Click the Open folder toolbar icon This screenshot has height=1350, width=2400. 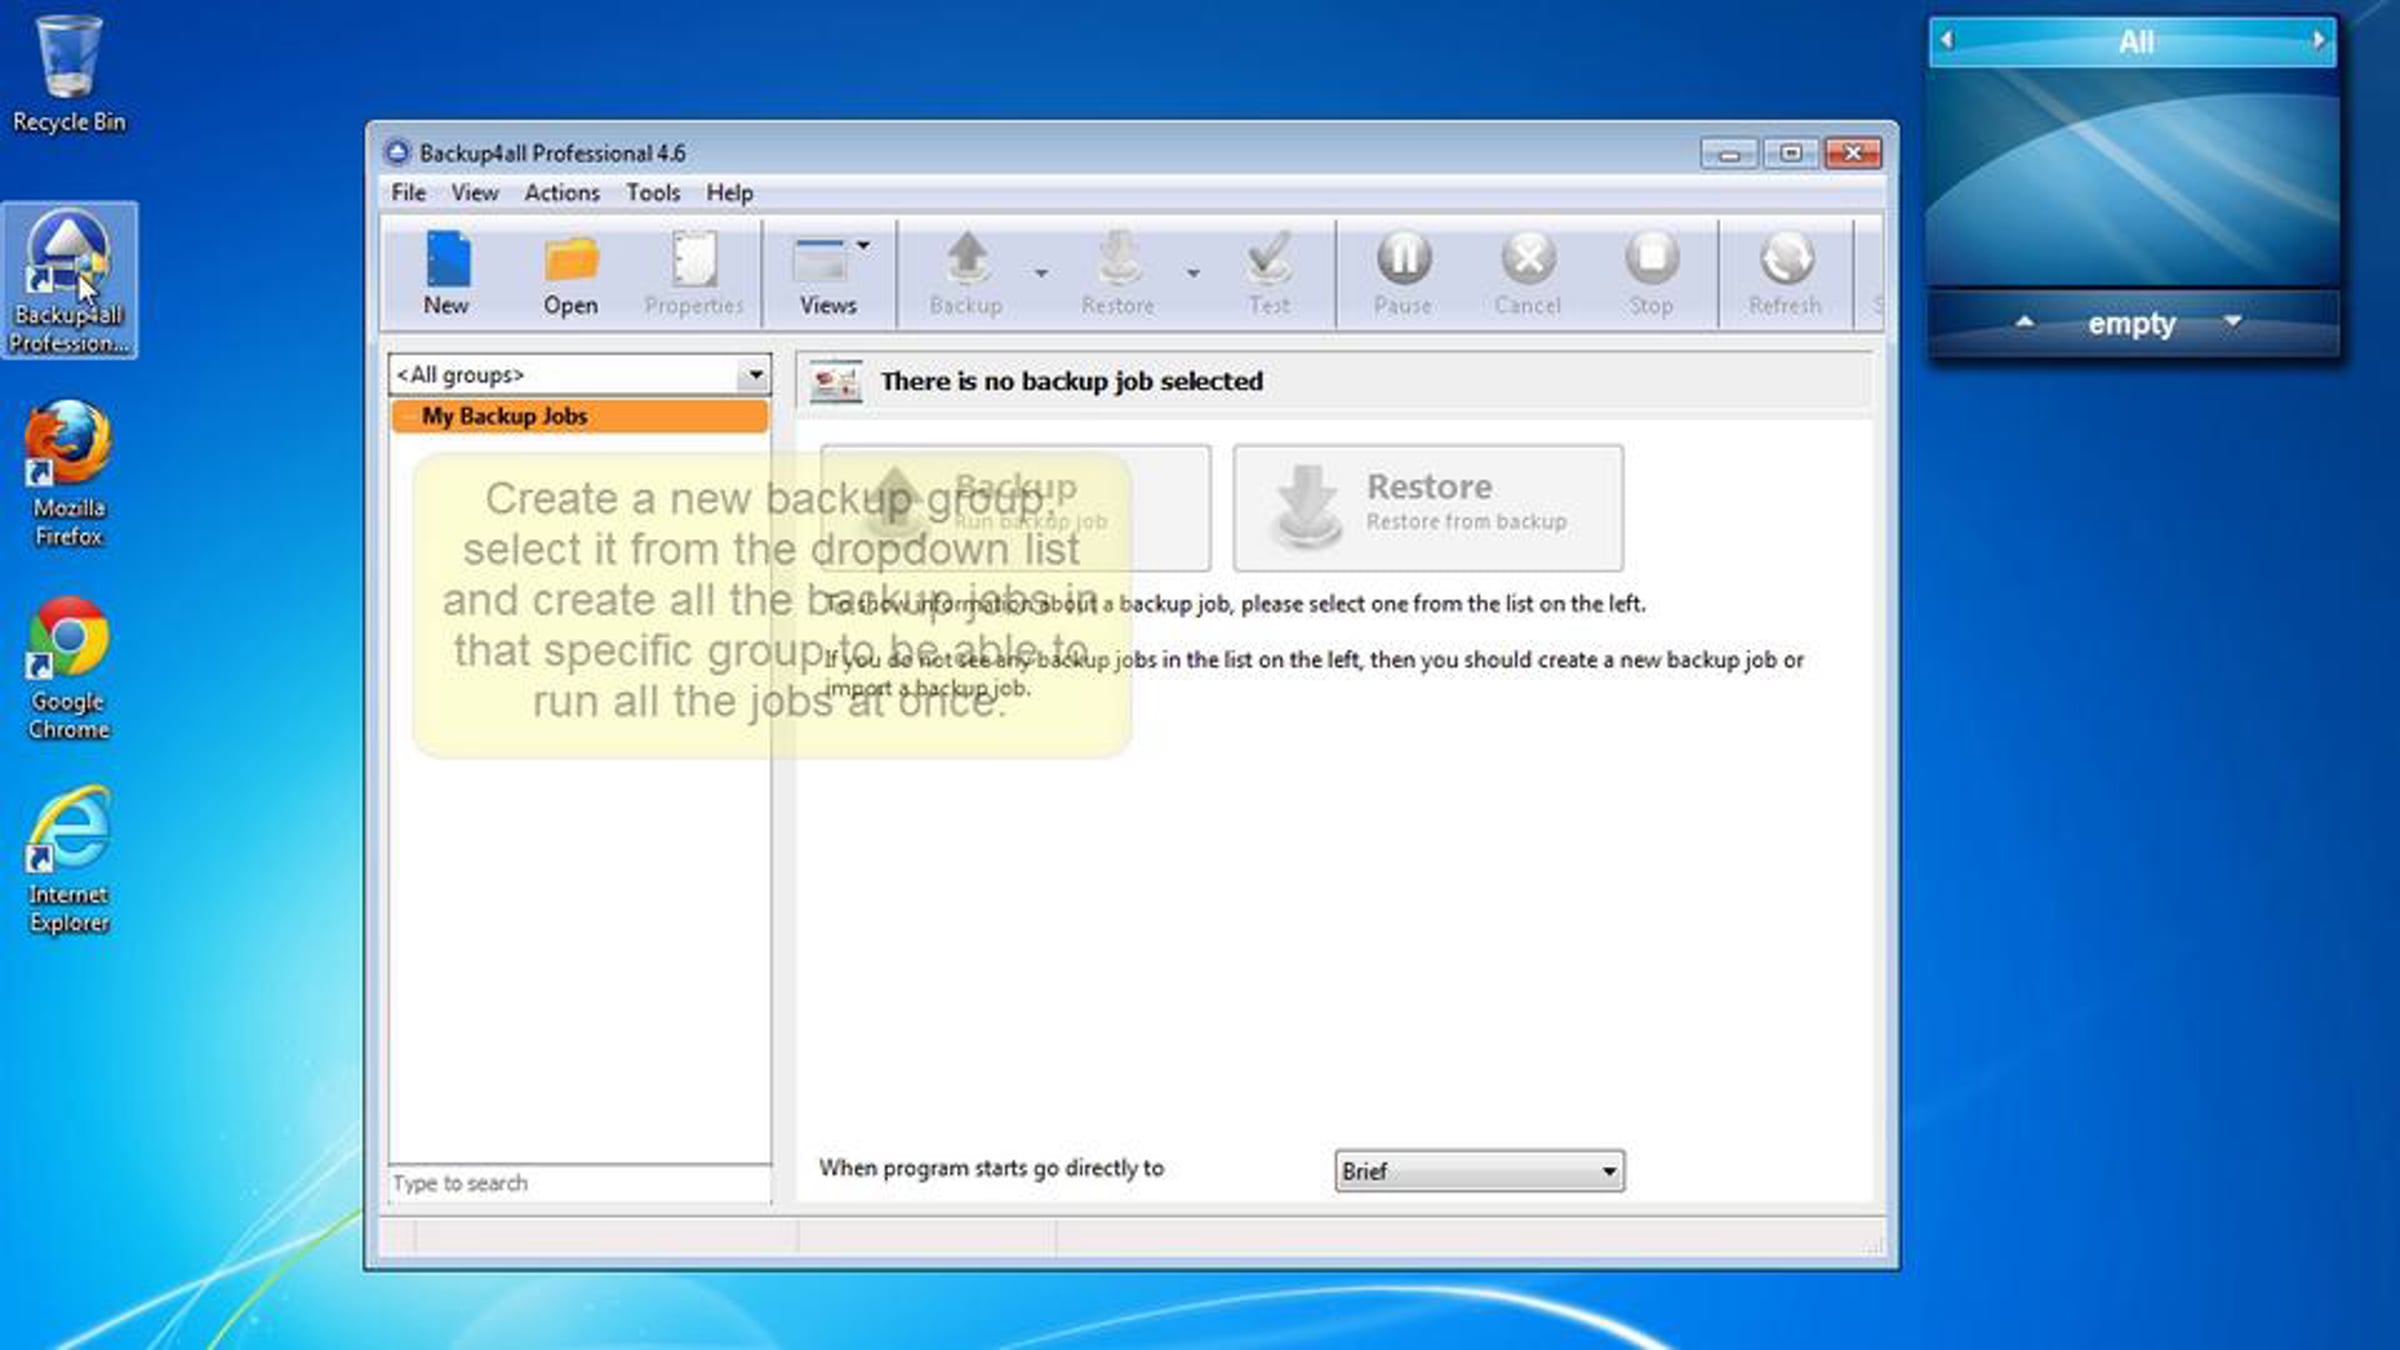click(570, 260)
